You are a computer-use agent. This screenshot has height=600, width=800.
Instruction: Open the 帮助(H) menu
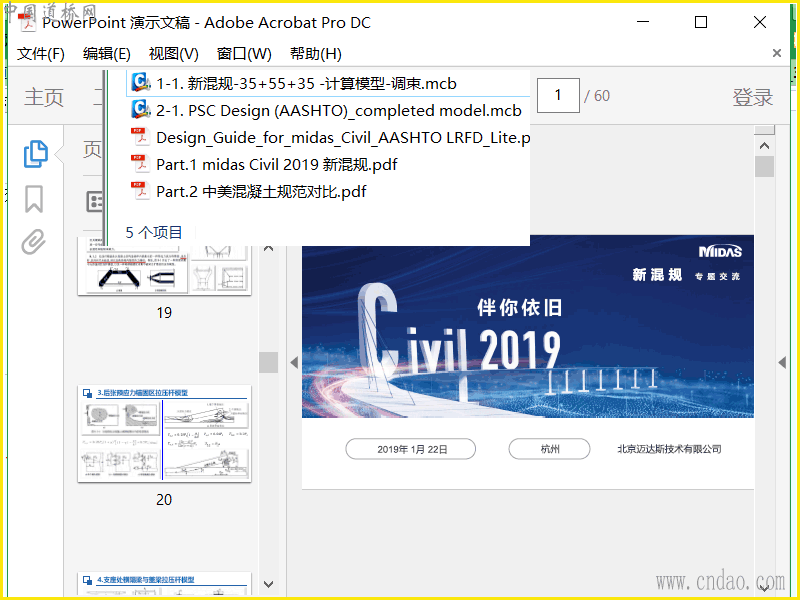316,54
